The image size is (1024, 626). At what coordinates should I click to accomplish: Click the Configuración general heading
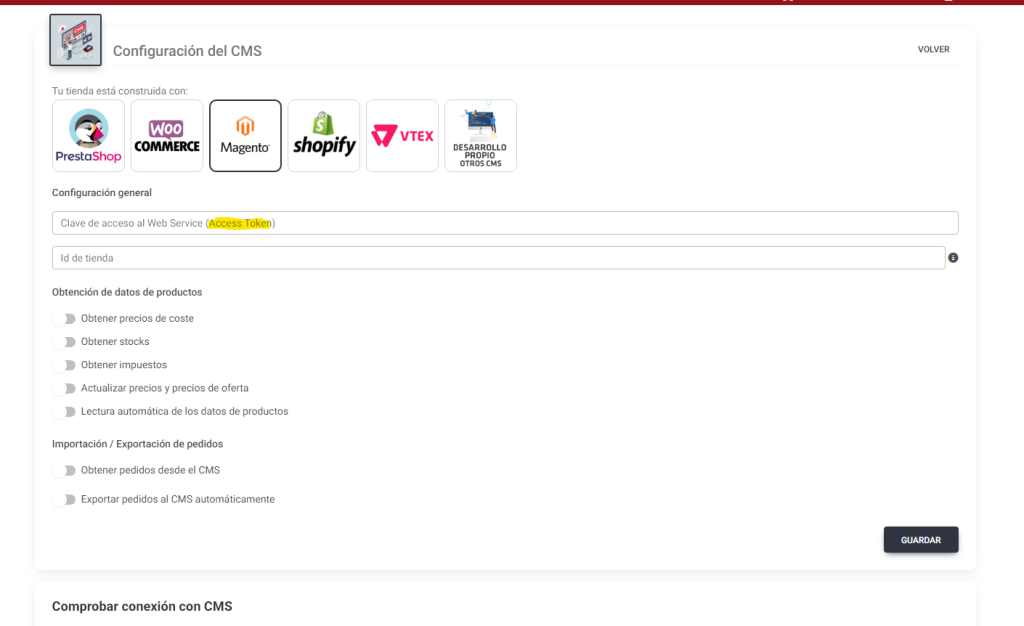click(102, 193)
